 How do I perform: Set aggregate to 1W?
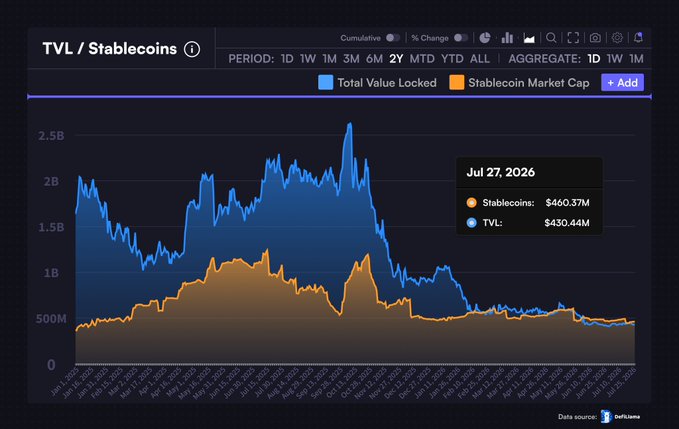pyautogui.click(x=614, y=59)
